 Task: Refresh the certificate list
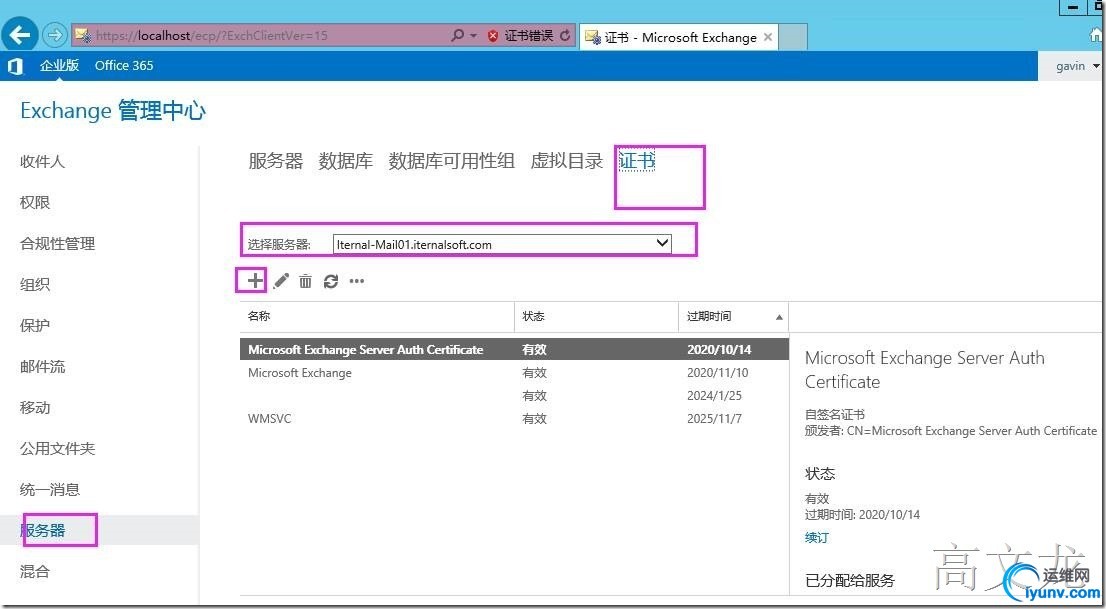click(x=331, y=281)
